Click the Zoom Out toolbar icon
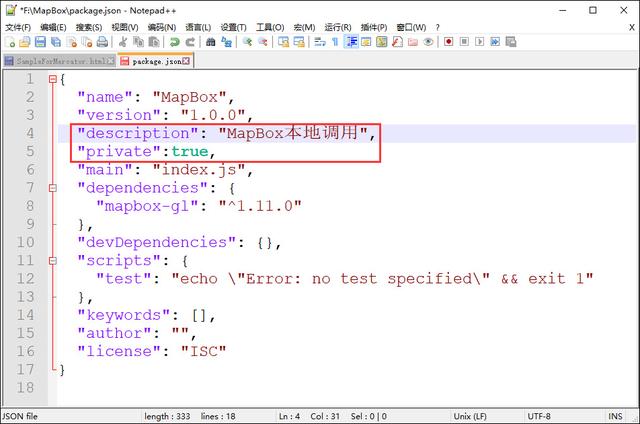The height and width of the screenshot is (424, 640). [262, 42]
